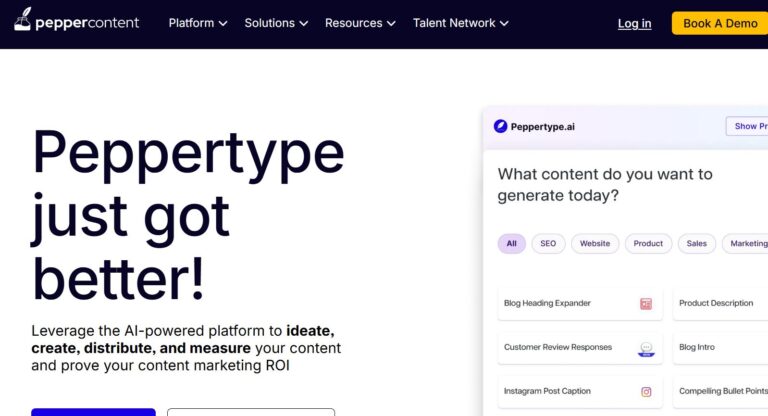Click the Book A Demo button
This screenshot has width=768, height=416.
[720, 23]
